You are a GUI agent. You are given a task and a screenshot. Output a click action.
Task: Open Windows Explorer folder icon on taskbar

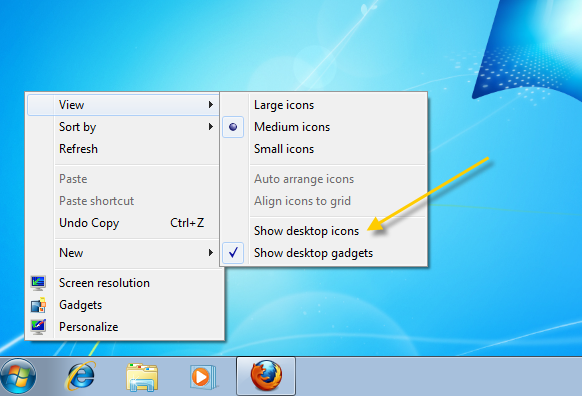[142, 377]
